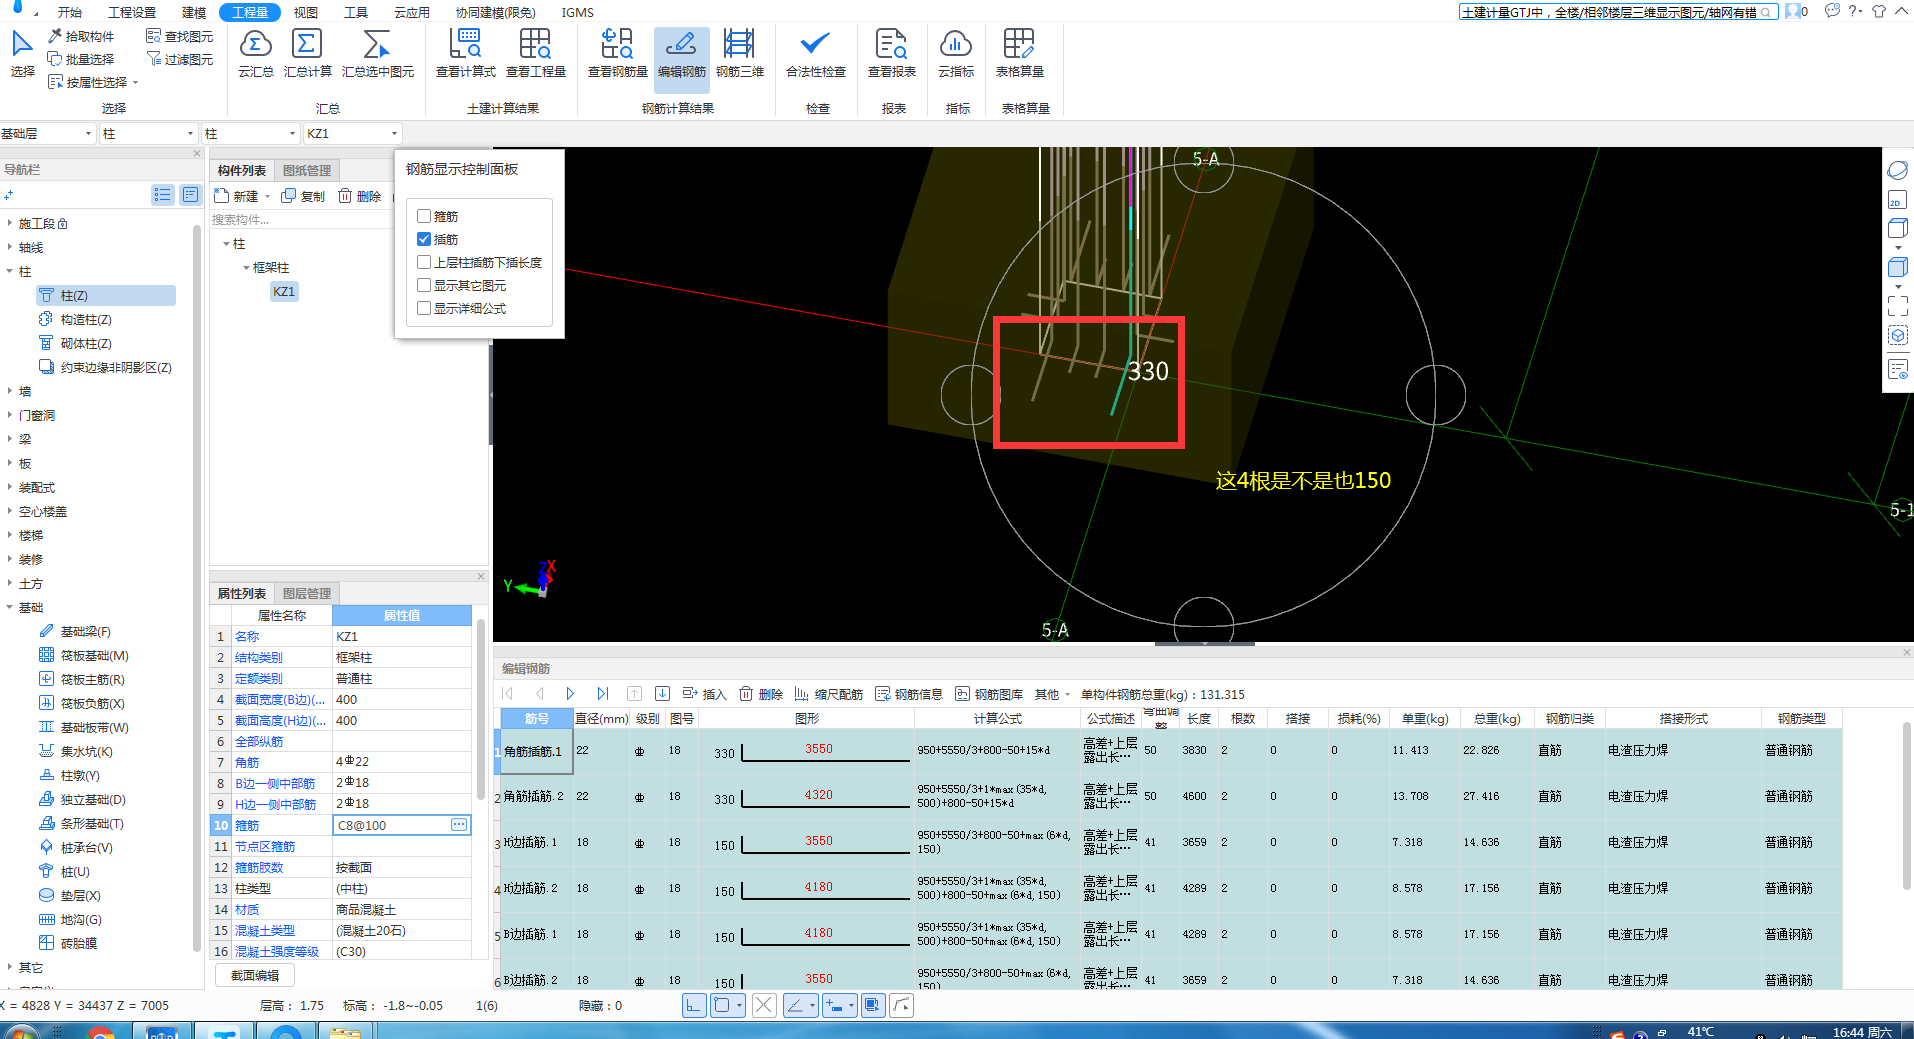Click 拾取构件 pick component
The image size is (1914, 1039).
click(x=81, y=36)
